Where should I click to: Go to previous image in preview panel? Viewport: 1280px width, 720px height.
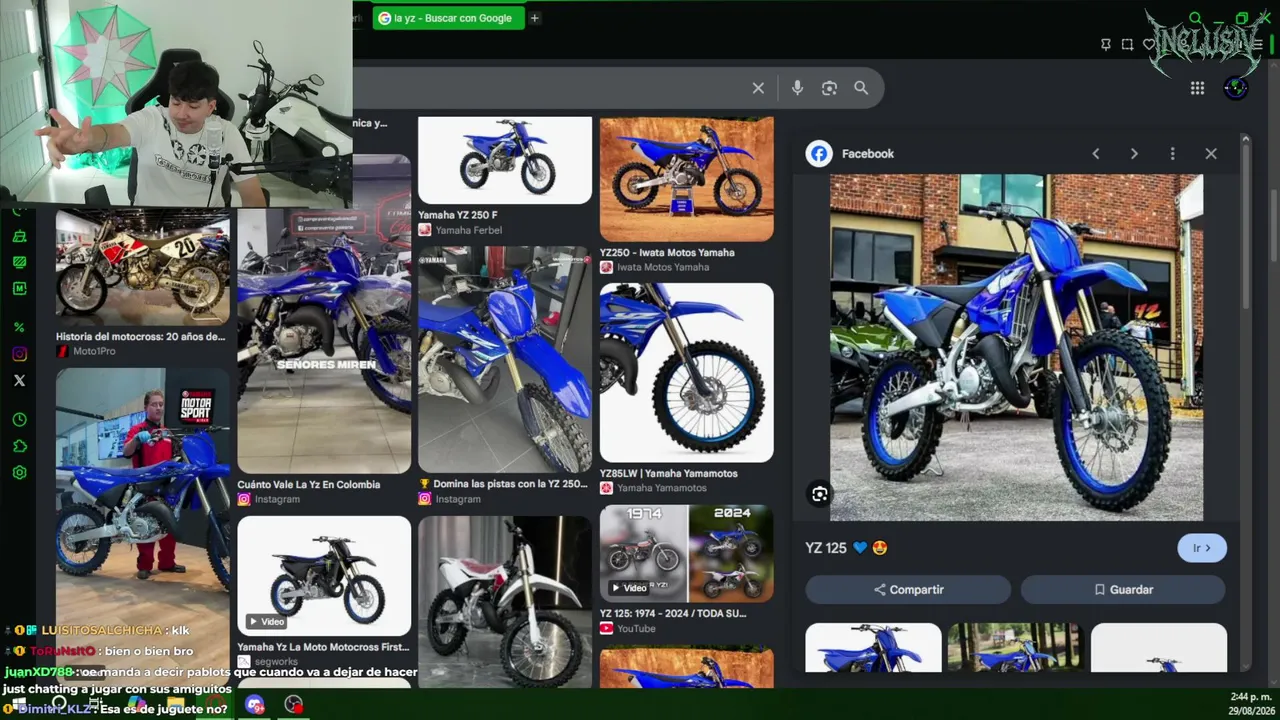(1096, 154)
